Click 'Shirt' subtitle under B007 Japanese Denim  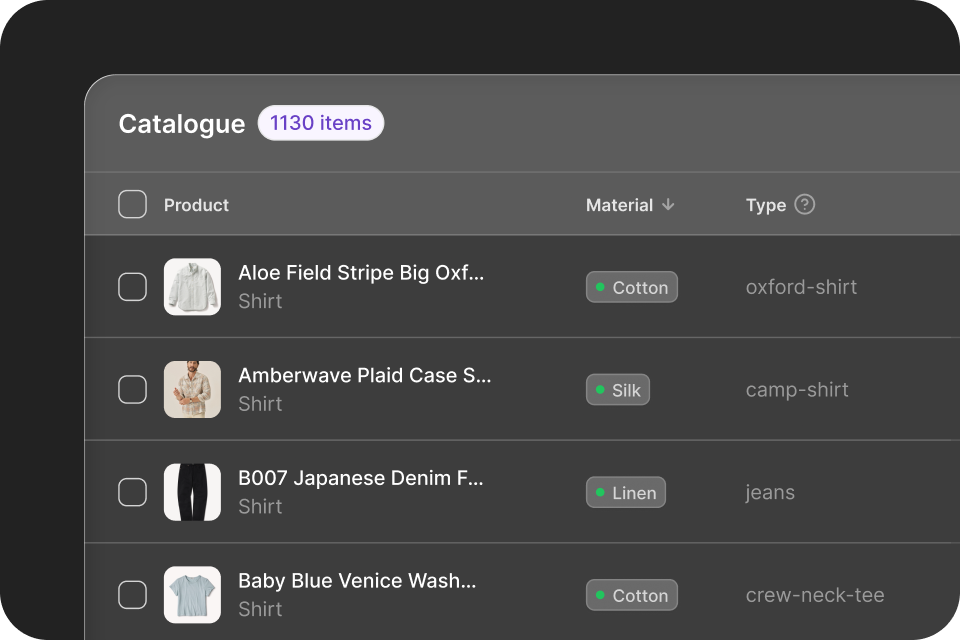click(x=260, y=506)
